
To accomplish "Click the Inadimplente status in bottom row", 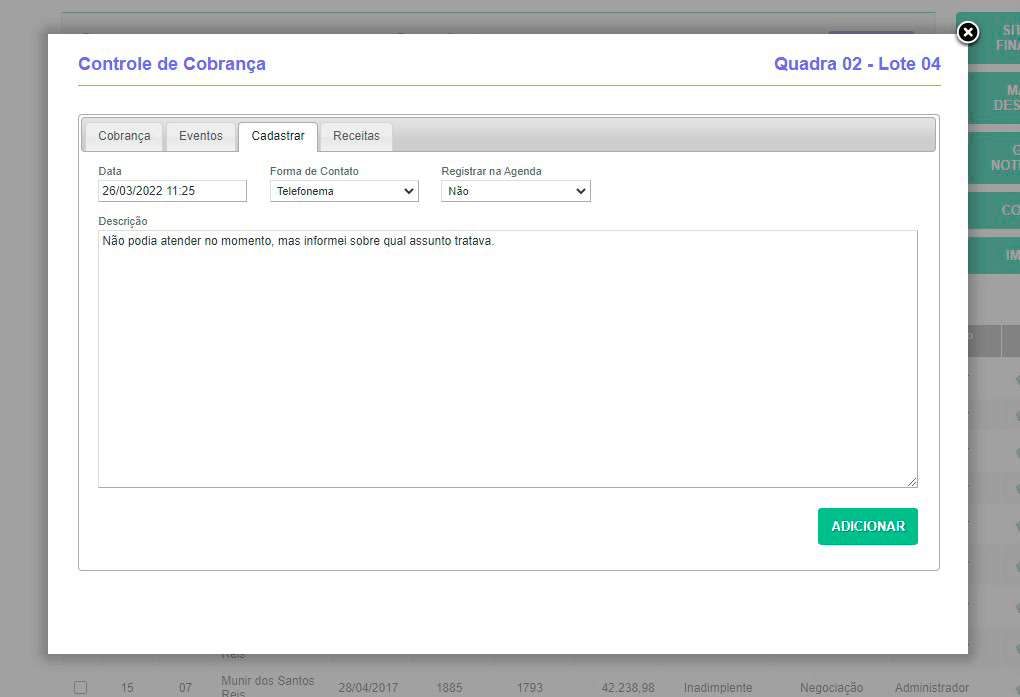I will (x=717, y=688).
